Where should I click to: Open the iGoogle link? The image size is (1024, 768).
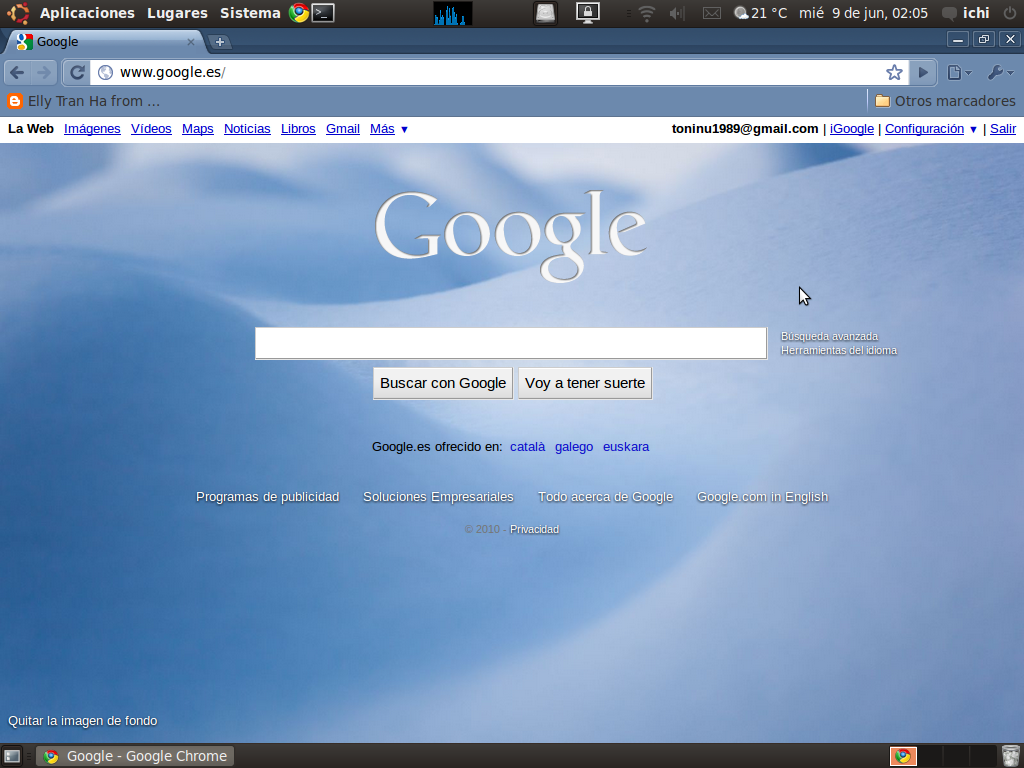[x=852, y=129]
